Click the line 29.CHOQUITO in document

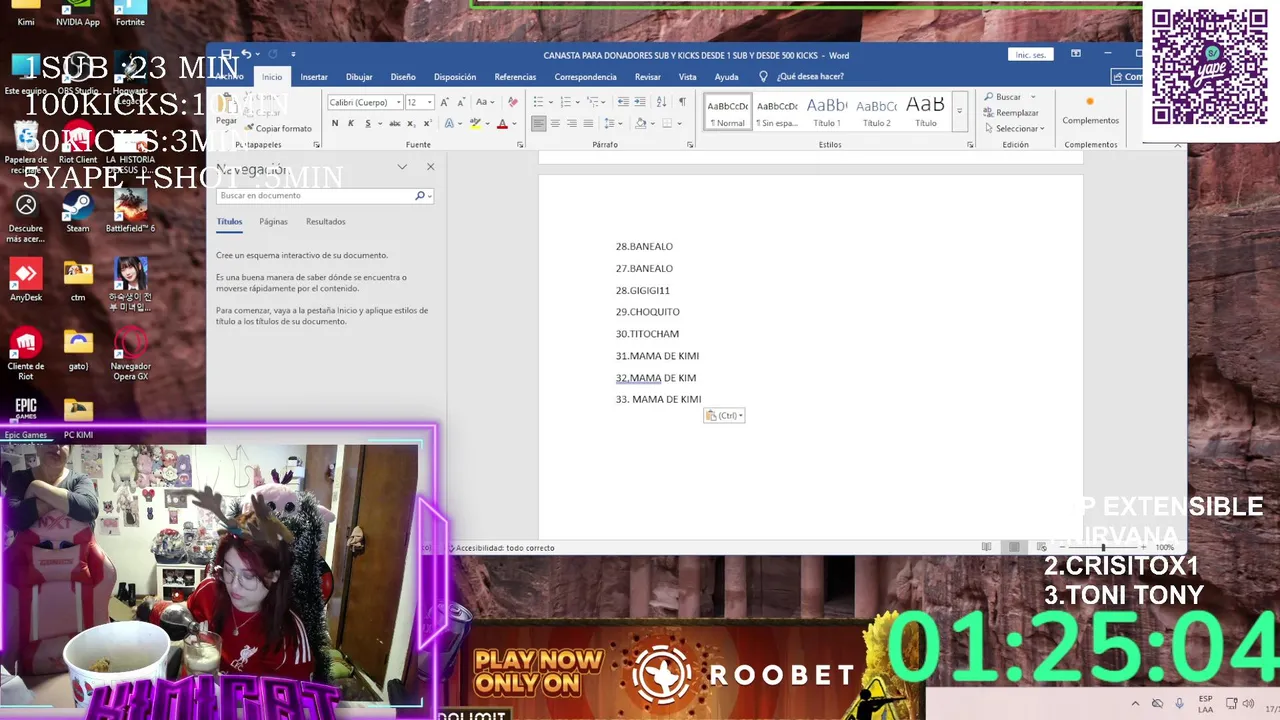(x=648, y=312)
